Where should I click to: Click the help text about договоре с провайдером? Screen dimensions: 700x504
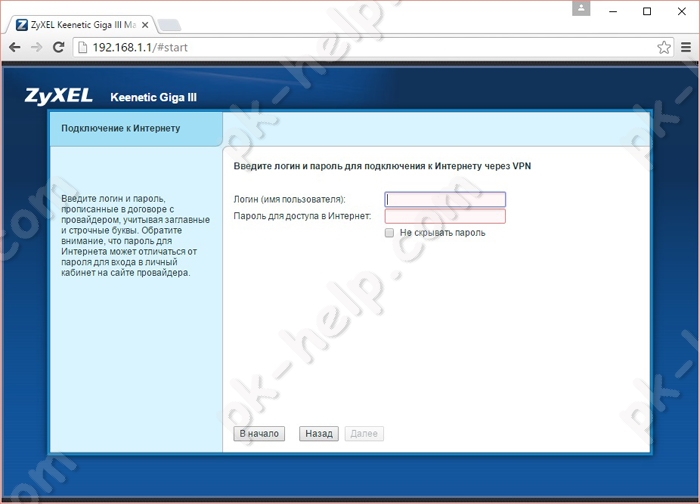coord(135,235)
